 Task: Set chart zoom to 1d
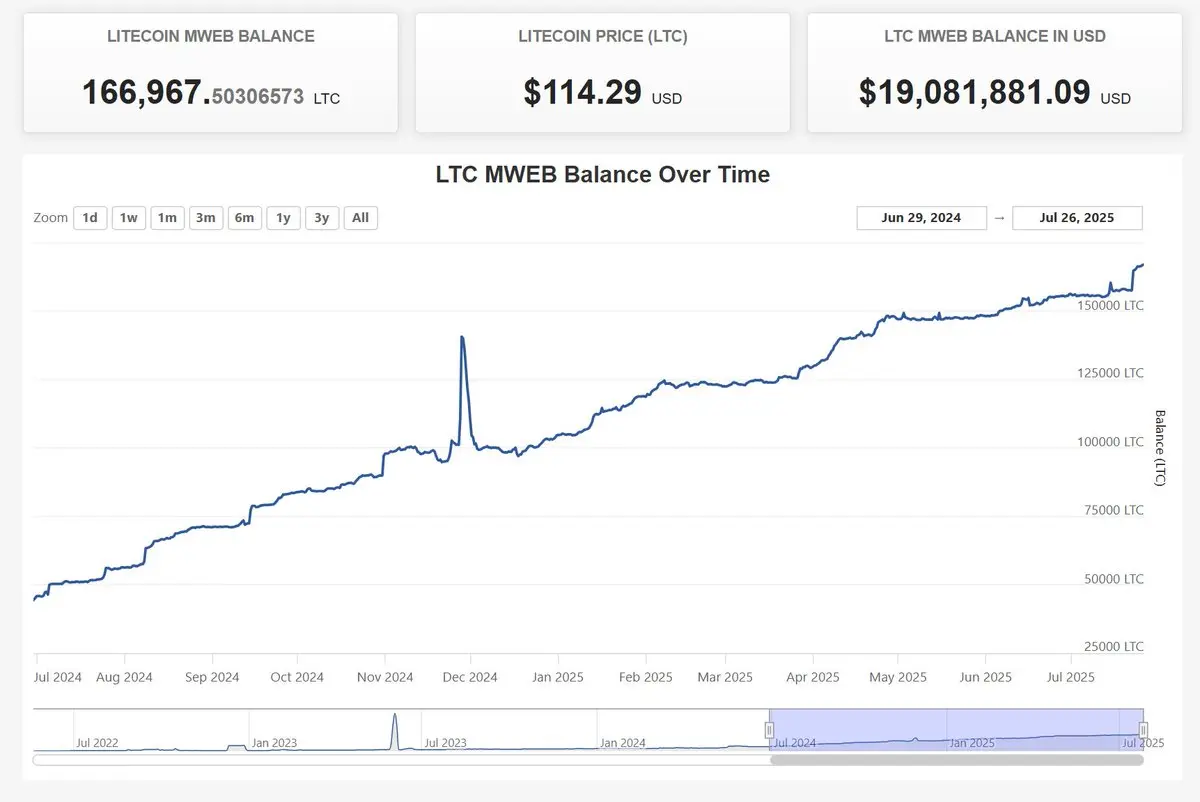pos(90,218)
